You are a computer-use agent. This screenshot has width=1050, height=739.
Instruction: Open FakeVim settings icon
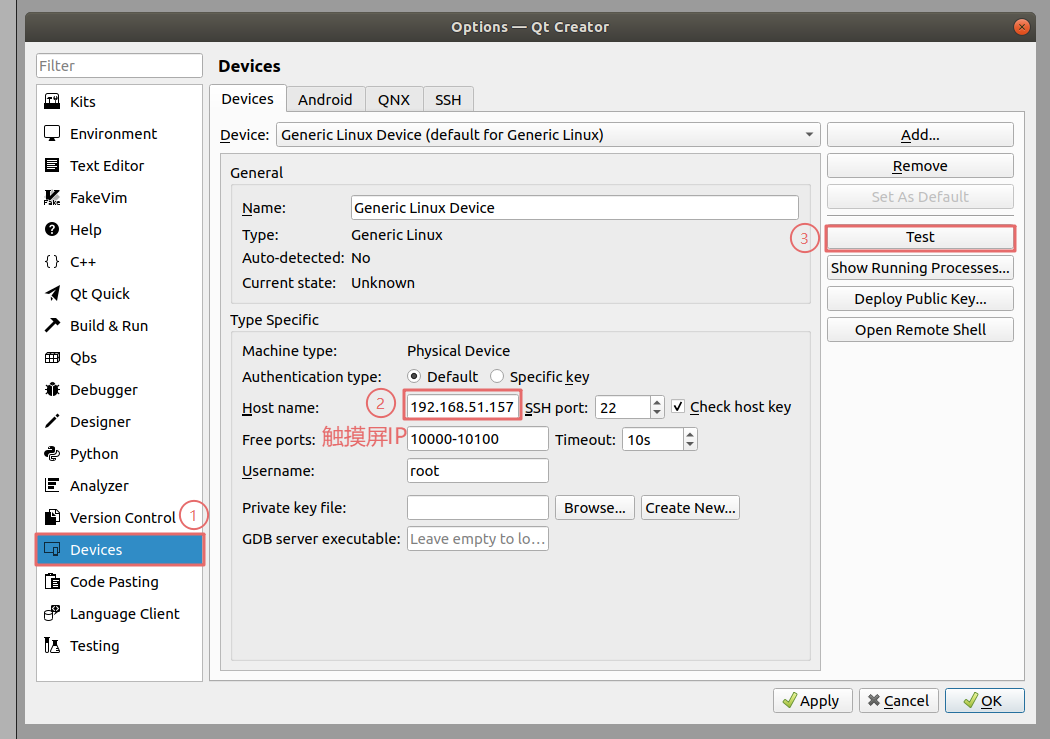click(52, 198)
